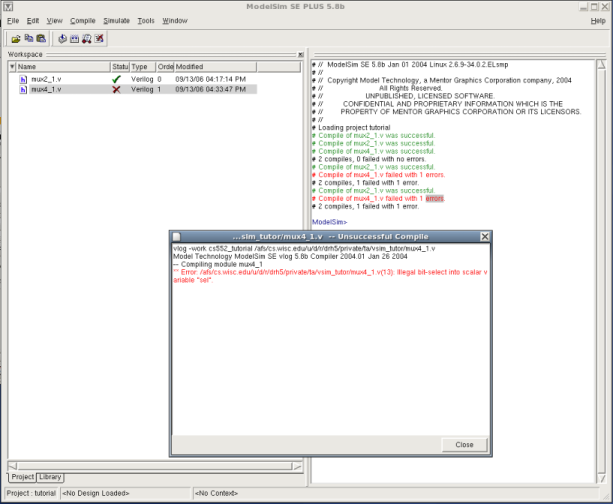Click the Copy toolbar icon

(x=29, y=38)
